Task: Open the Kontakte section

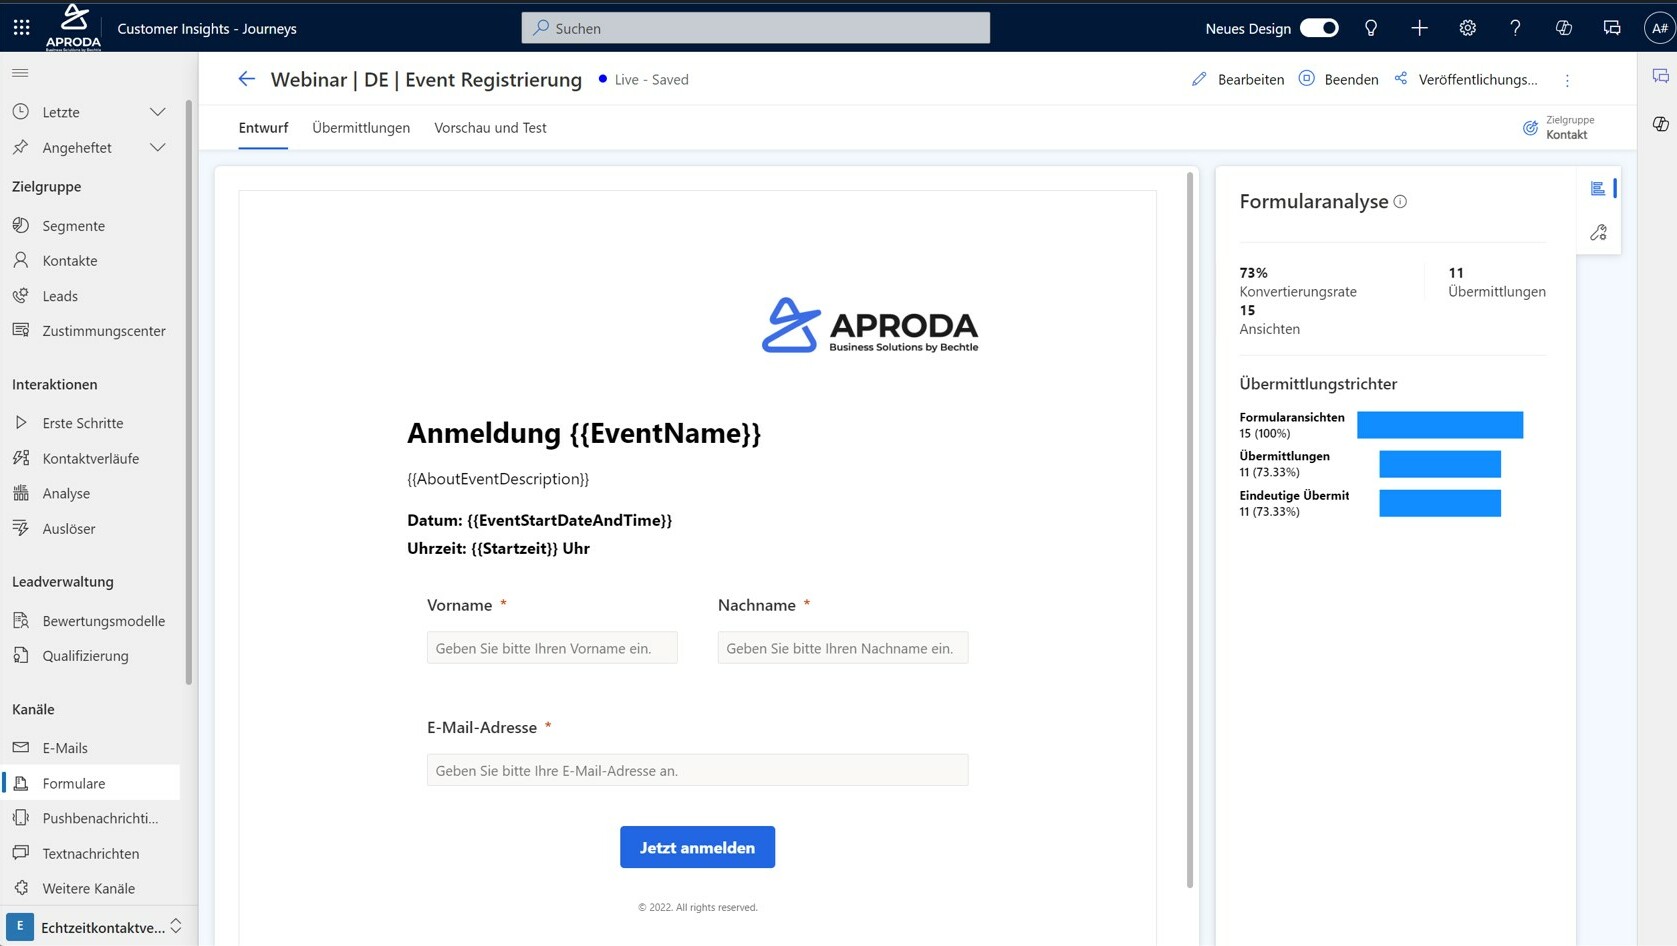Action: (69, 260)
